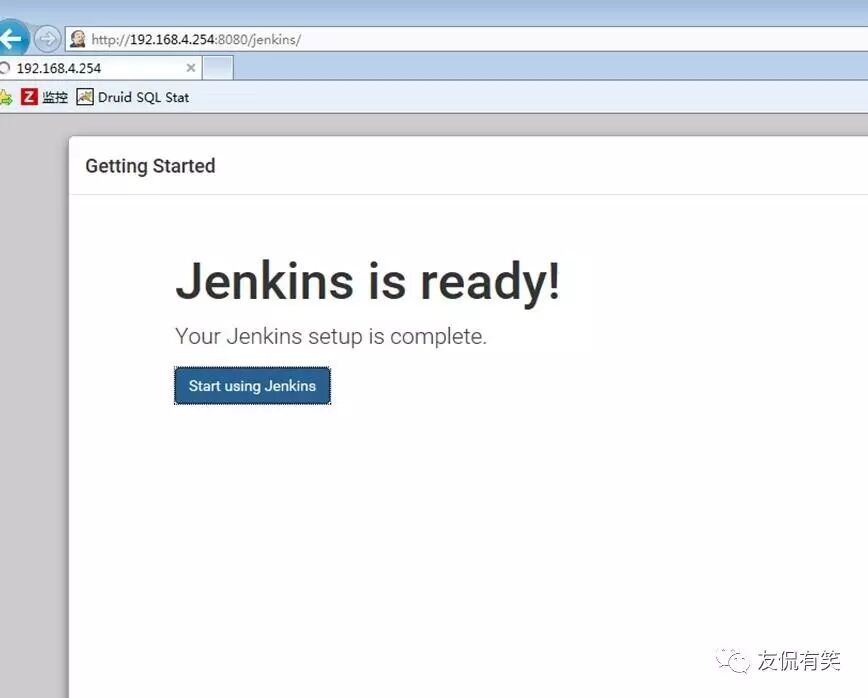This screenshot has width=868, height=698.
Task: Click the Jenkins favicon in address bar
Action: point(78,39)
